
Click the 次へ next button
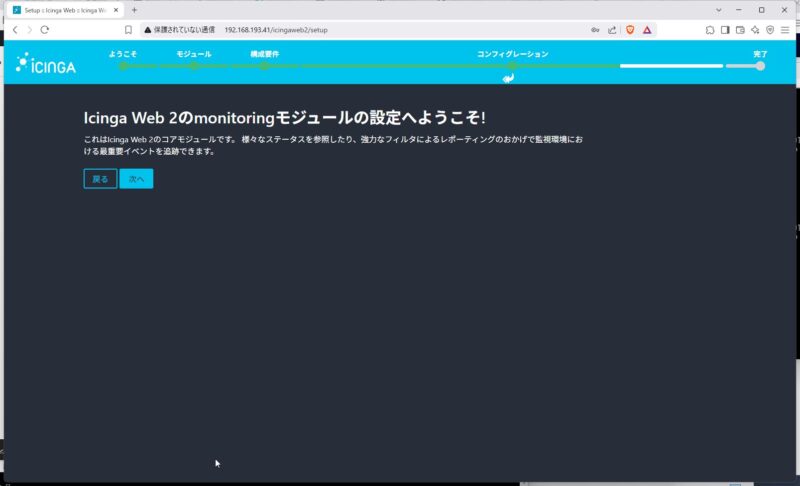point(136,179)
